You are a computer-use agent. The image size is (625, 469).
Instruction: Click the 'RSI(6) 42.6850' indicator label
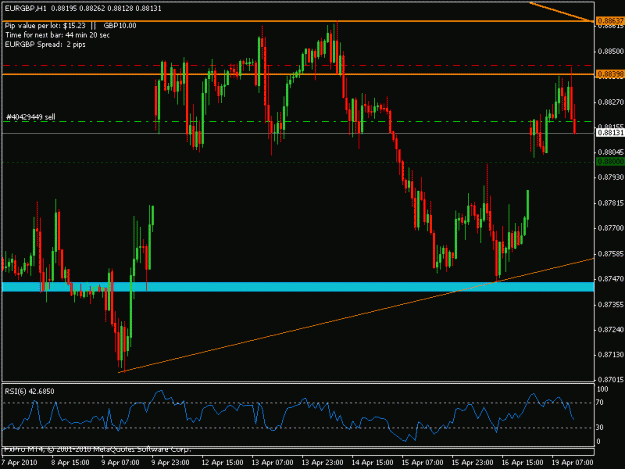29,392
